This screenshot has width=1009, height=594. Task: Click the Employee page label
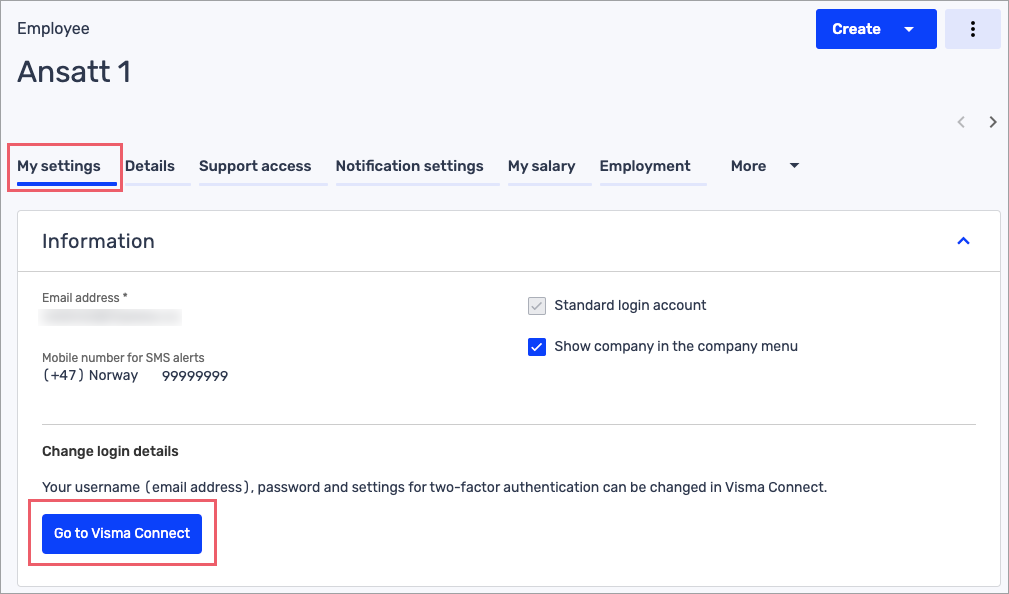[53, 28]
